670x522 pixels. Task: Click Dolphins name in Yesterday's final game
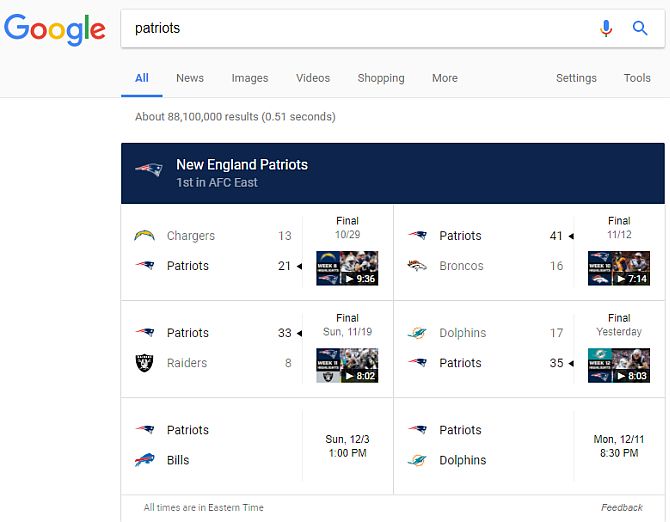tap(462, 333)
